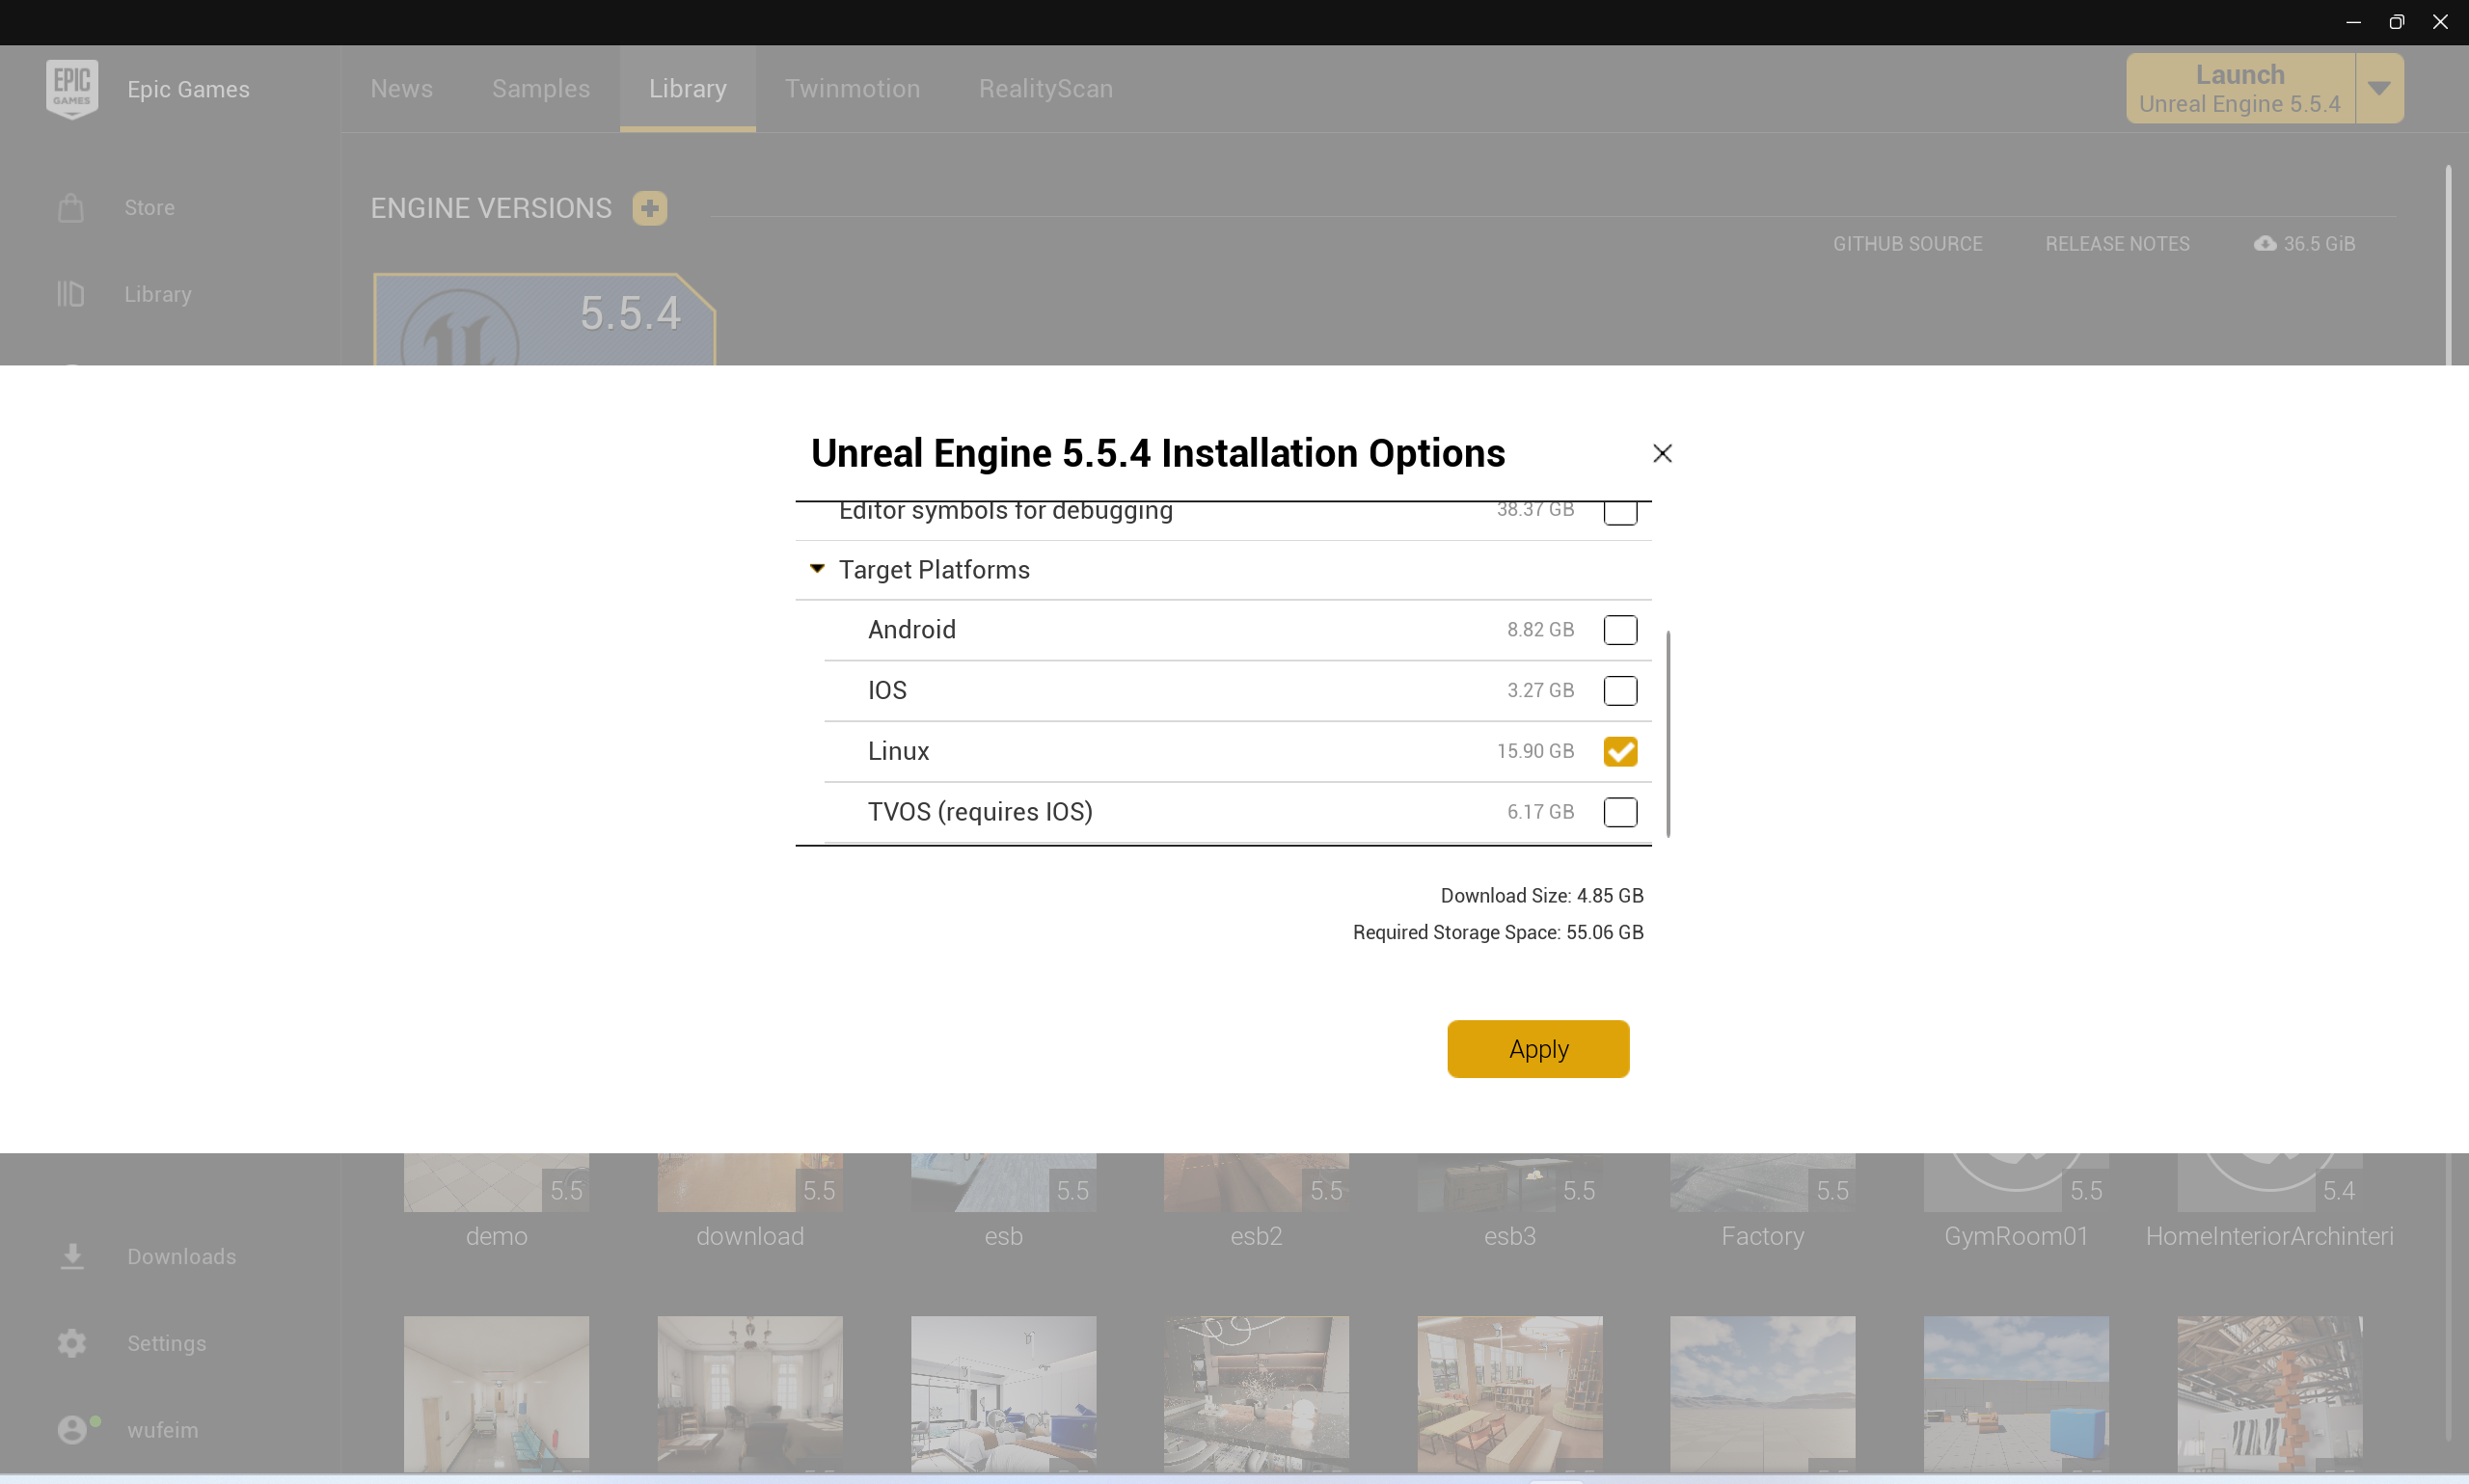Open the Twinmotion tab

pyautogui.click(x=852, y=89)
